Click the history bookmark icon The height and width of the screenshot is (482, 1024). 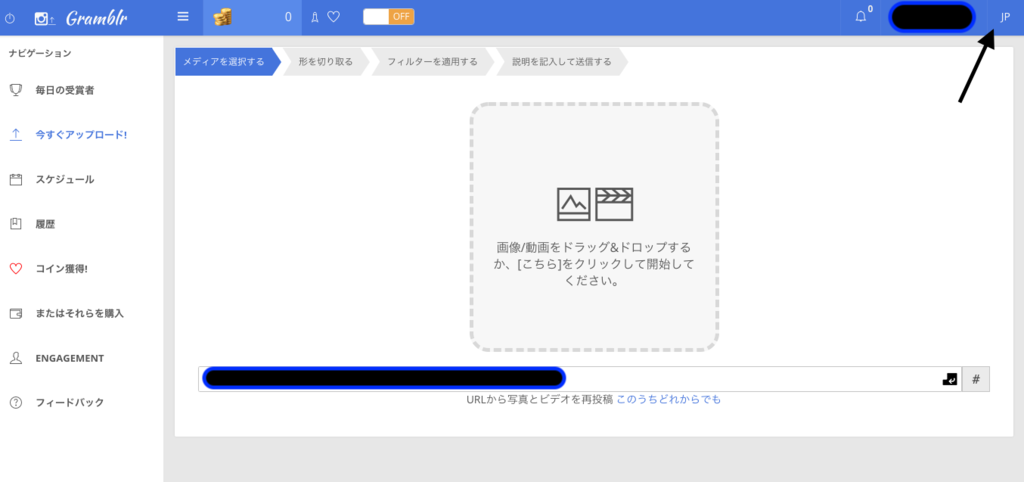16,224
